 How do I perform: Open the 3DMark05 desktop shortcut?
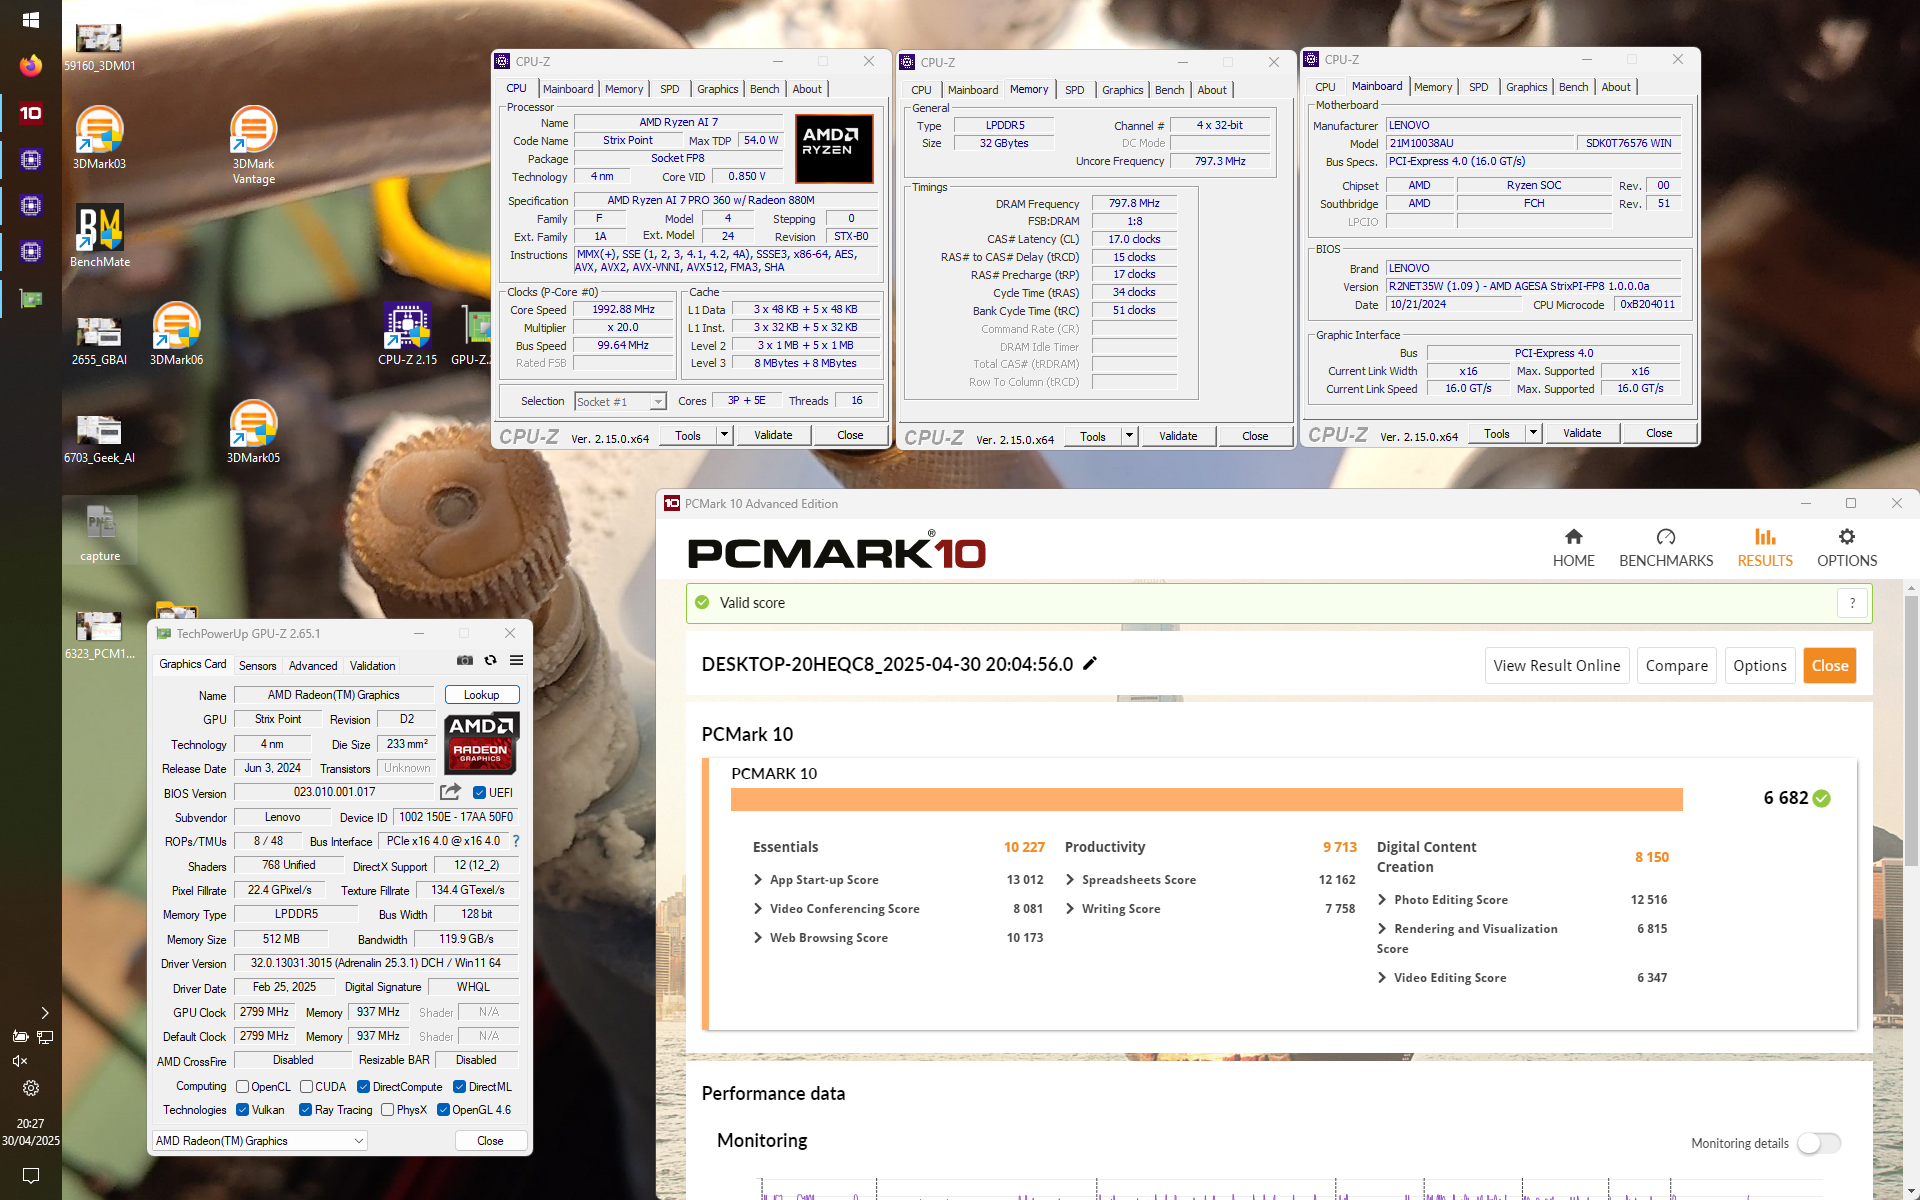pyautogui.click(x=253, y=432)
